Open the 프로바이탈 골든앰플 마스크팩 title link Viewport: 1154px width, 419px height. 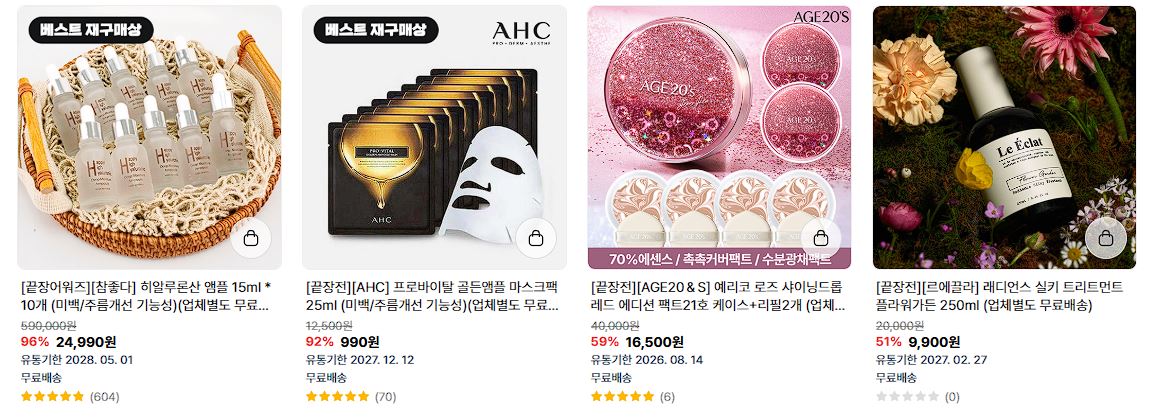pyautogui.click(x=432, y=296)
